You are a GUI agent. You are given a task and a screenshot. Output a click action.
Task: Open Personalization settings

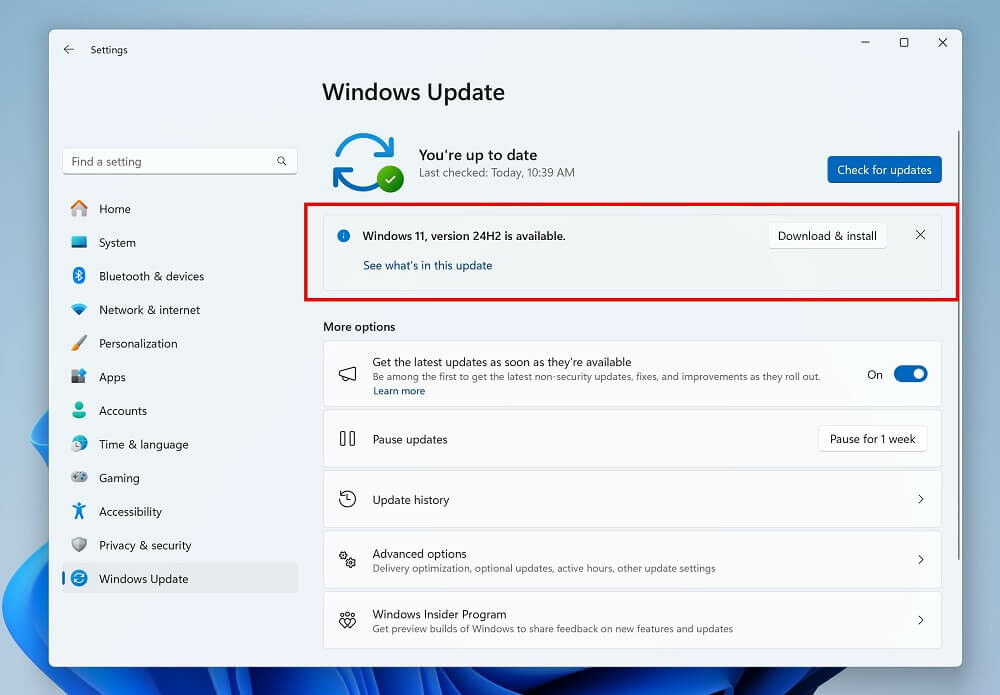click(180, 343)
